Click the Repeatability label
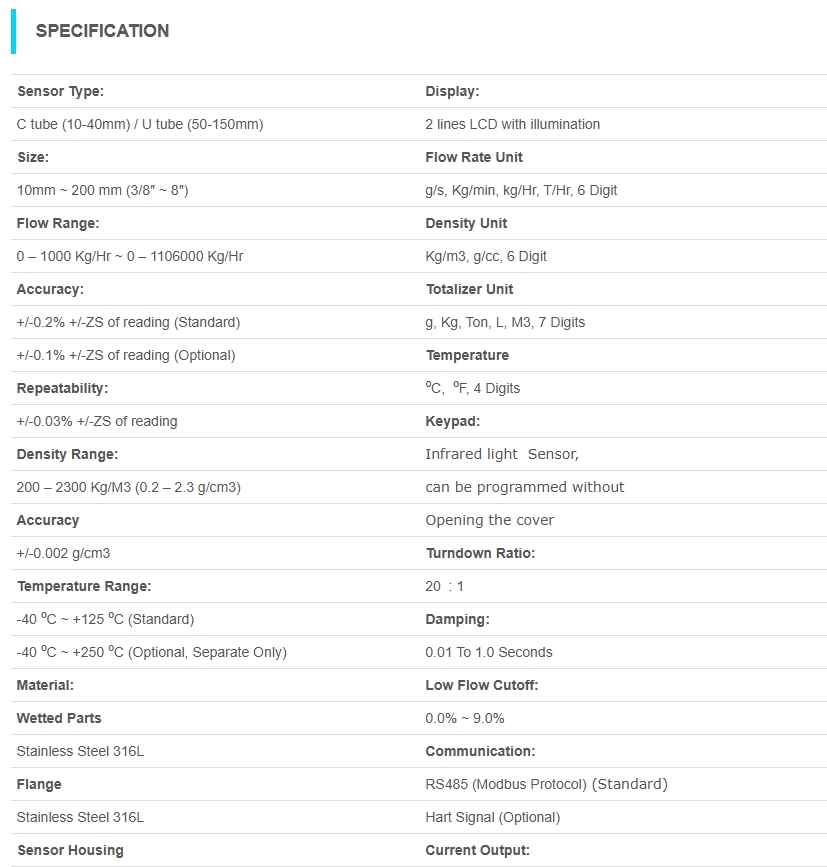 click(62, 388)
